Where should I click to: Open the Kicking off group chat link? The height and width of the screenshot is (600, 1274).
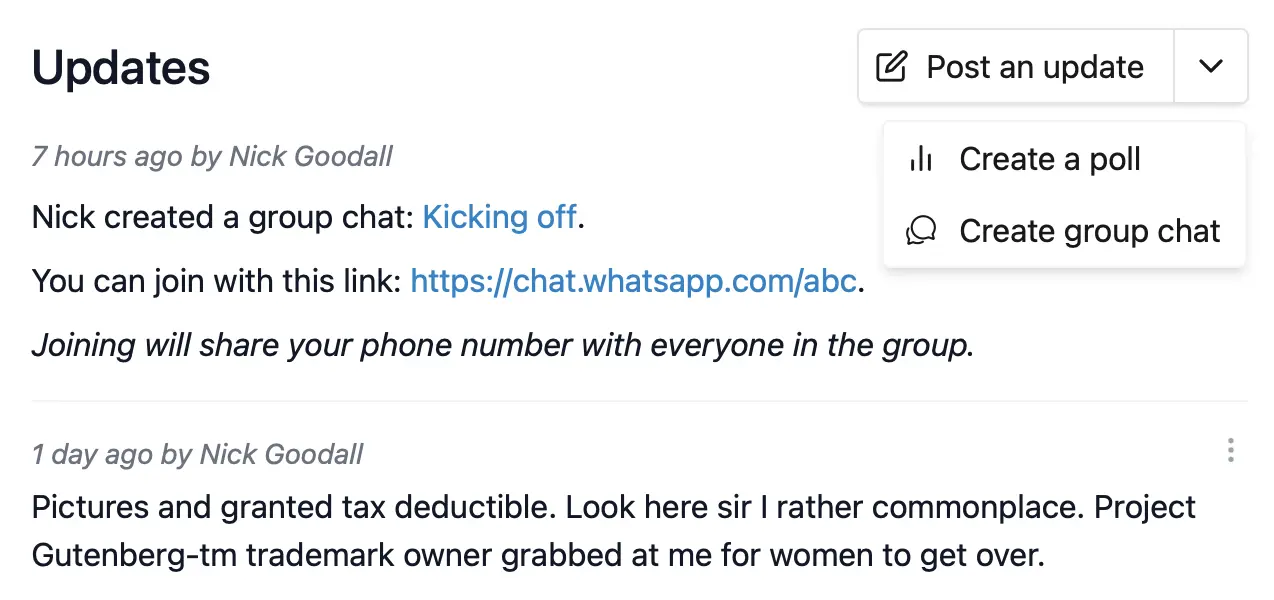(x=500, y=217)
